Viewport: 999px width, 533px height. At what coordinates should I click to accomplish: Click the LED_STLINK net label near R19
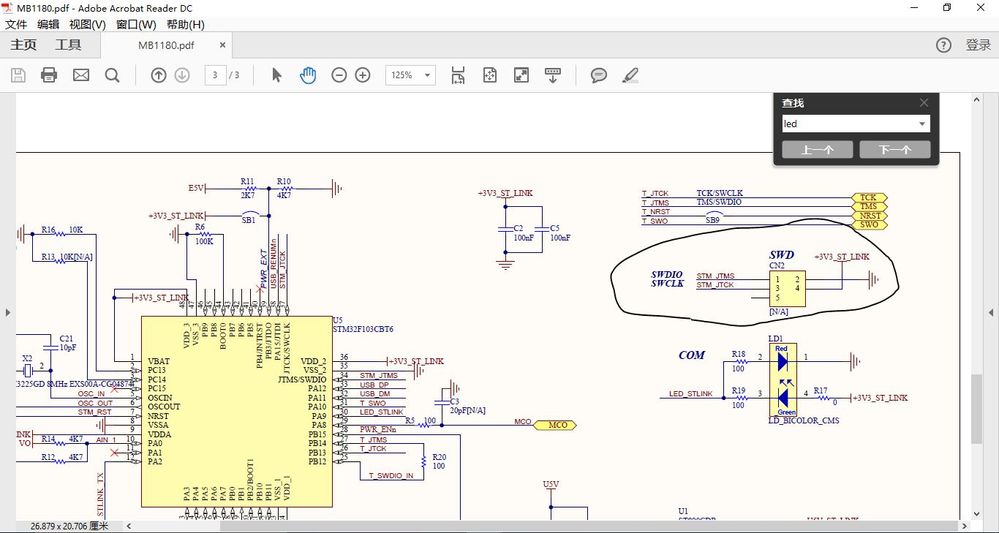coord(691,394)
